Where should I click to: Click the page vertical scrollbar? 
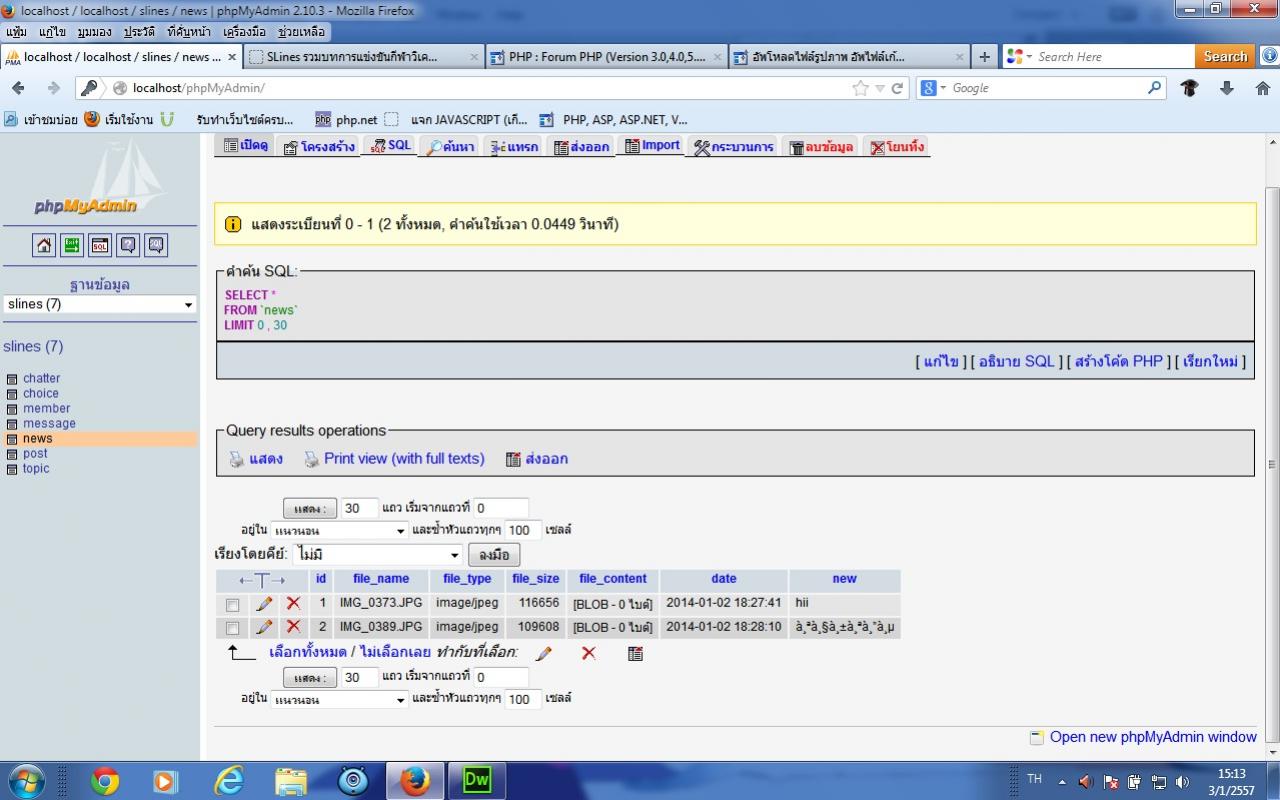[1272, 460]
